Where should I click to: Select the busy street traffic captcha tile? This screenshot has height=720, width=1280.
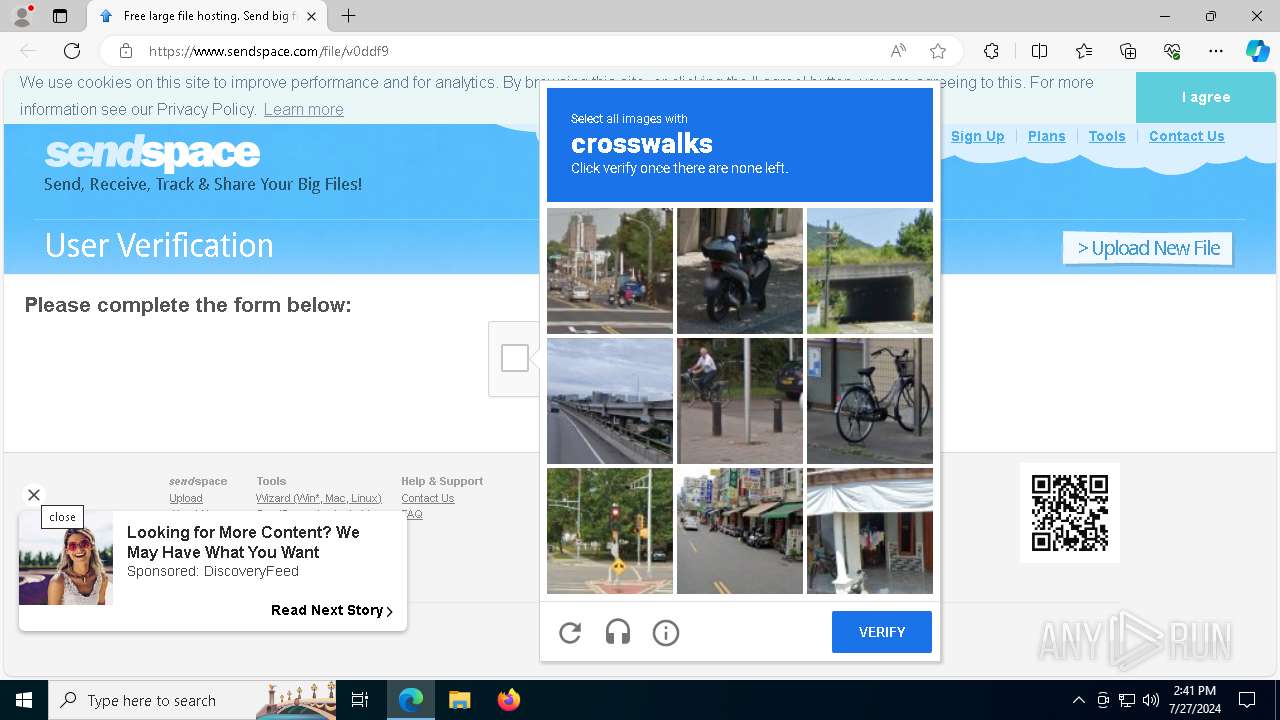click(x=610, y=271)
